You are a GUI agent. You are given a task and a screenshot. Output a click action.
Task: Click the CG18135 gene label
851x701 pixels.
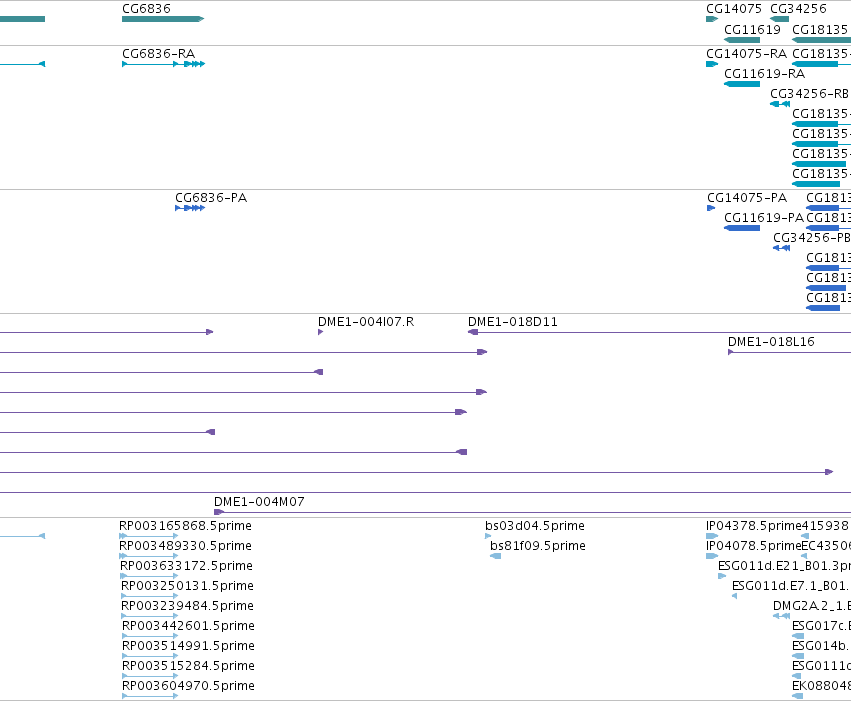coord(820,29)
